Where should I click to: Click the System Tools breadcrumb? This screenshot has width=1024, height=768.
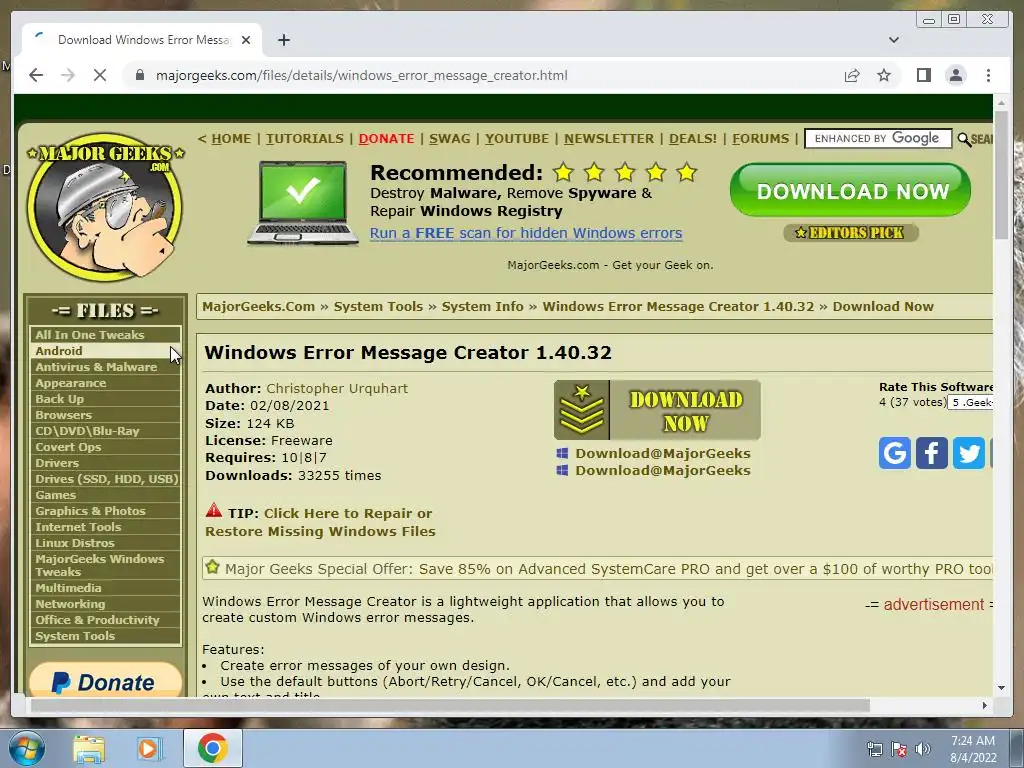378,306
